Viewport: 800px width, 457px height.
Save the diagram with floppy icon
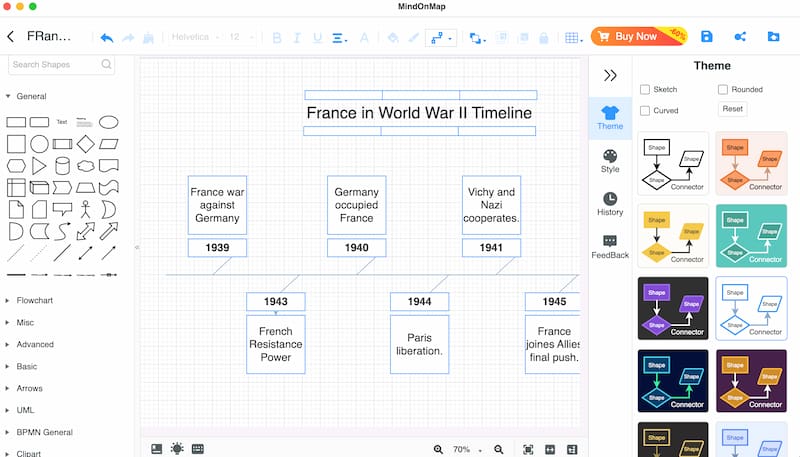[707, 36]
